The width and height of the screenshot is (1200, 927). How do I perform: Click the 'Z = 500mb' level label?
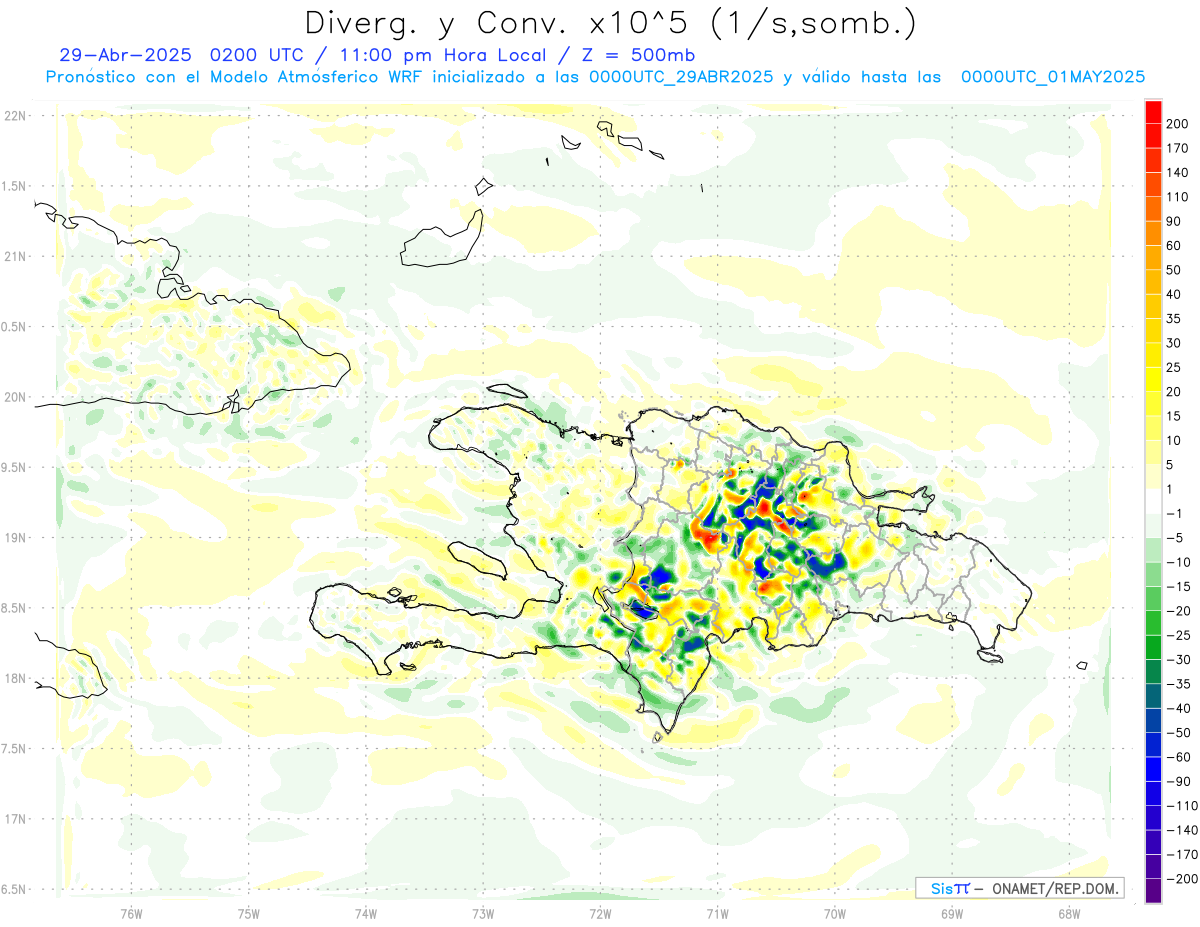click(639, 56)
